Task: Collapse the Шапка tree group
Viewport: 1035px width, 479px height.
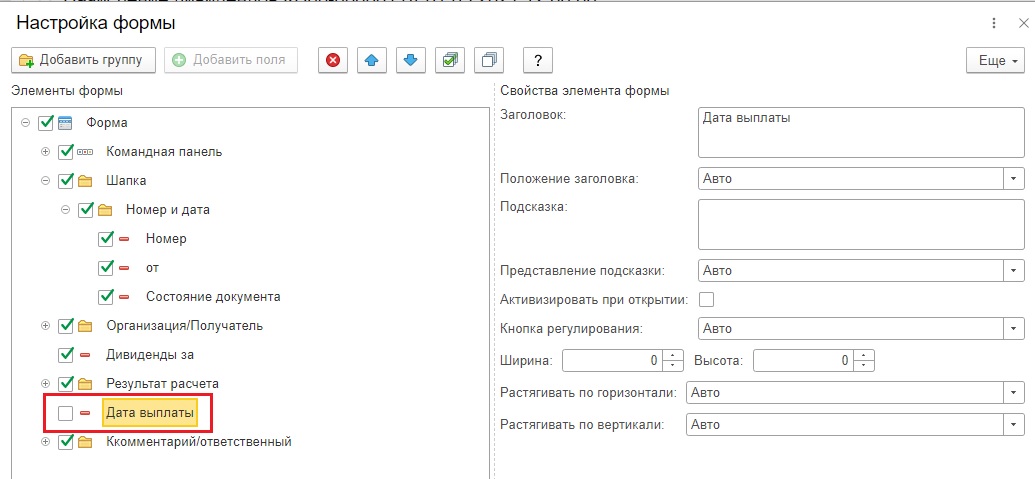Action: coord(46,181)
